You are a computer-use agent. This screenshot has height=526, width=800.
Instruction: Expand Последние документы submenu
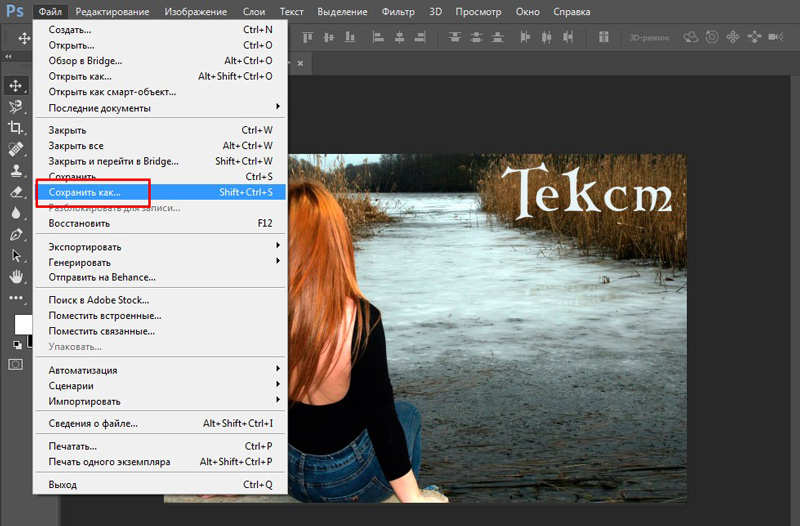click(160, 108)
